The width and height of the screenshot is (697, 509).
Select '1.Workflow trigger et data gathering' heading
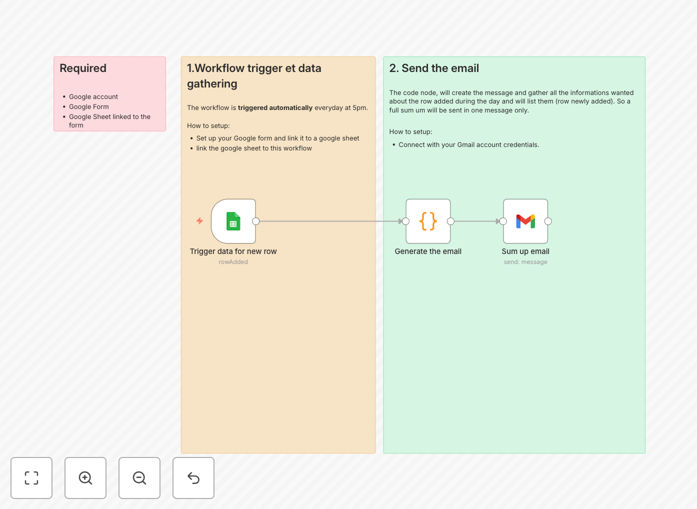pos(254,76)
